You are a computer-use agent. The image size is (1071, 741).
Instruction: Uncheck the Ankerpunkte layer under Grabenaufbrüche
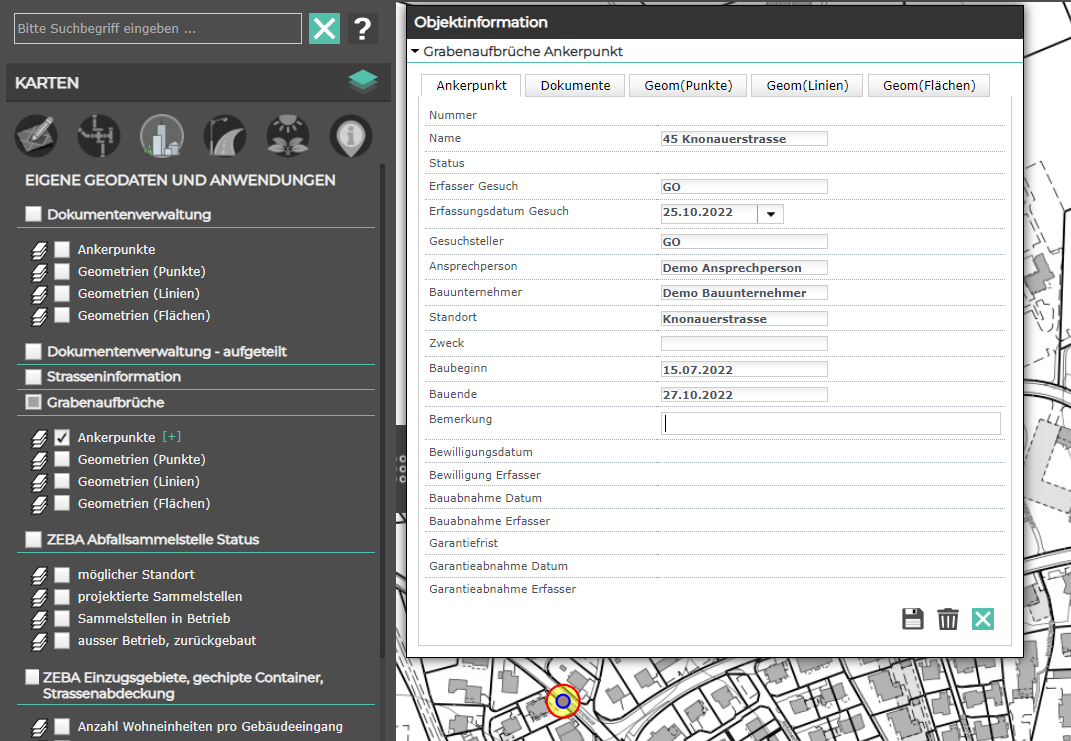62,438
